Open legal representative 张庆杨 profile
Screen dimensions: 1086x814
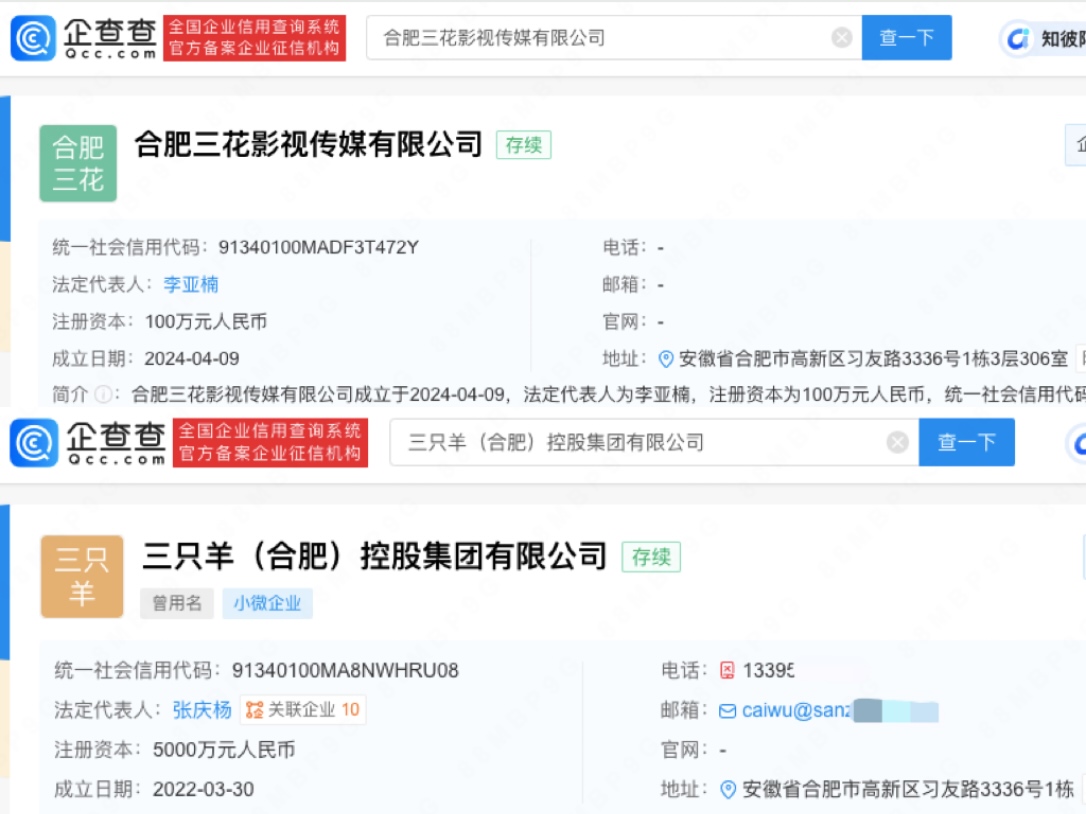point(202,710)
